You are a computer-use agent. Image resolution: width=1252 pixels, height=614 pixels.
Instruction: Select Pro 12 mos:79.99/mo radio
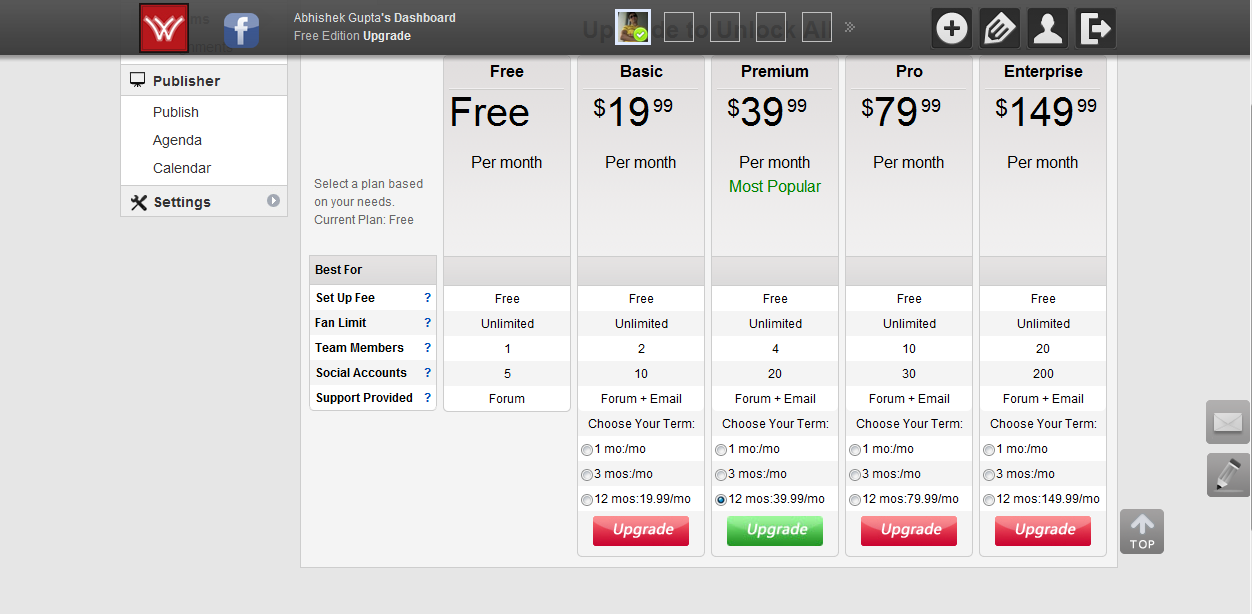(x=855, y=500)
